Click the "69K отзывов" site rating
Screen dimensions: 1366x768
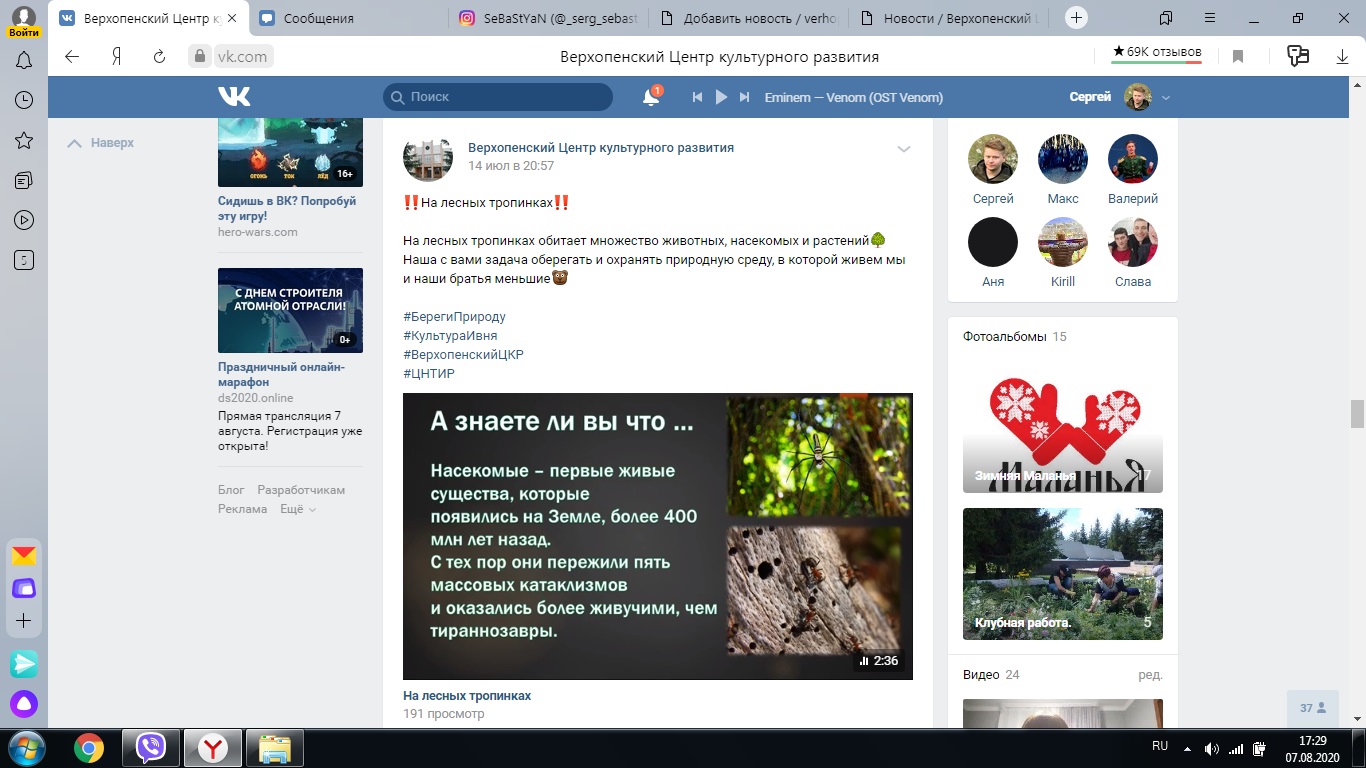[1157, 52]
